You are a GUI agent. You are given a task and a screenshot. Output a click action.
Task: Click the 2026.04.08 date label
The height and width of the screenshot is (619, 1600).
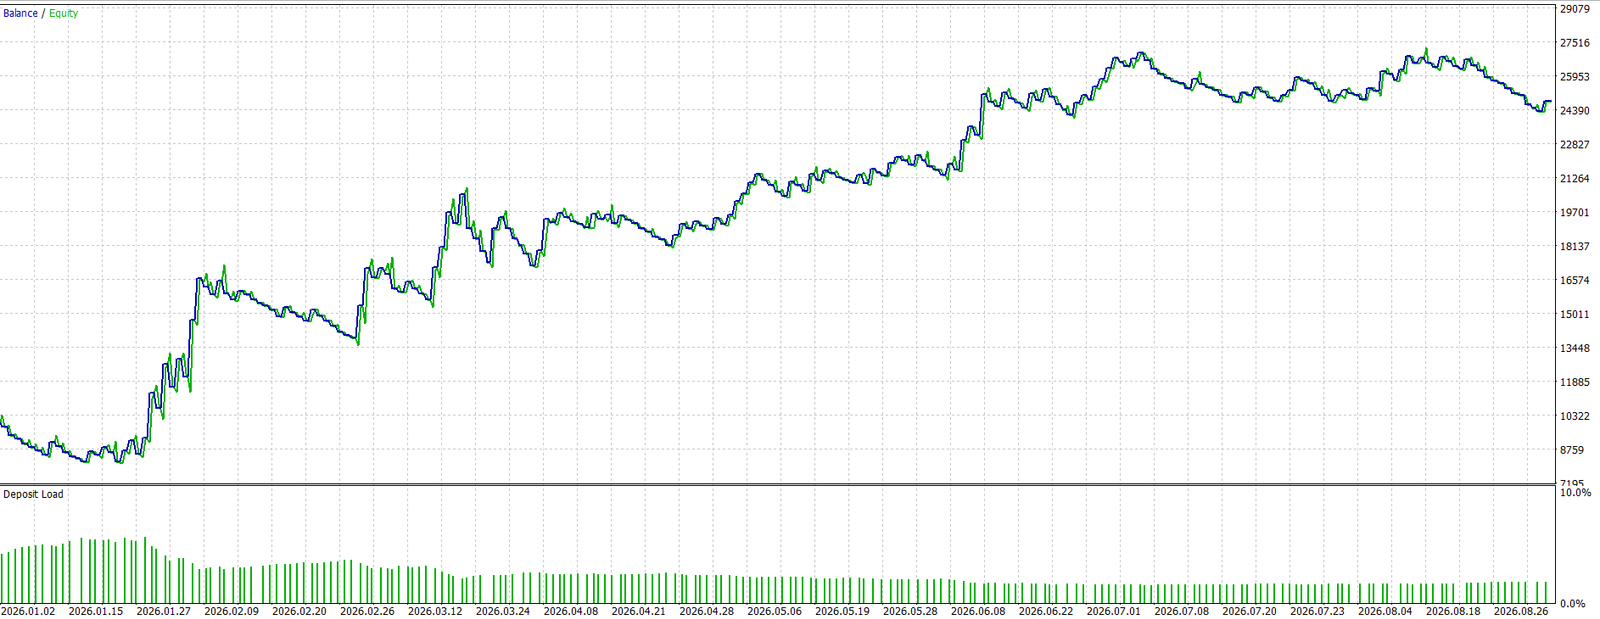(571, 611)
